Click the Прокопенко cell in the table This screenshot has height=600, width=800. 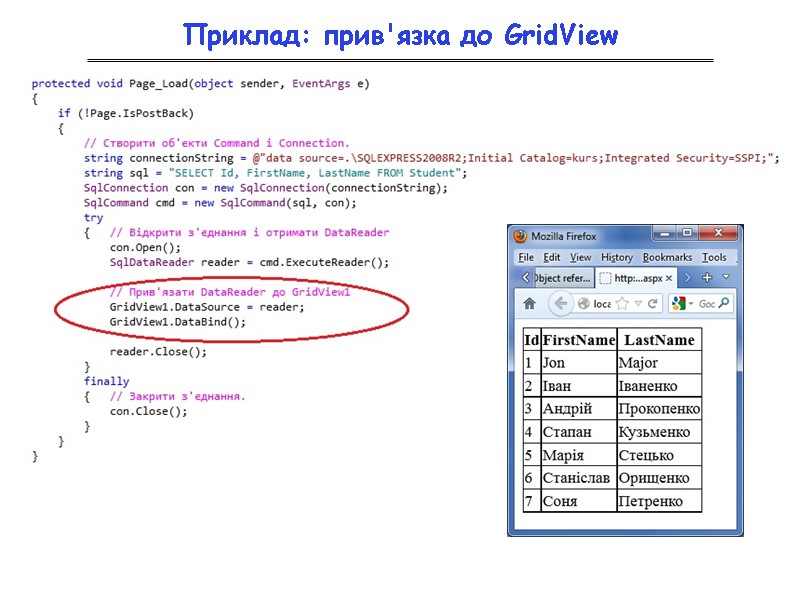pyautogui.click(x=659, y=409)
